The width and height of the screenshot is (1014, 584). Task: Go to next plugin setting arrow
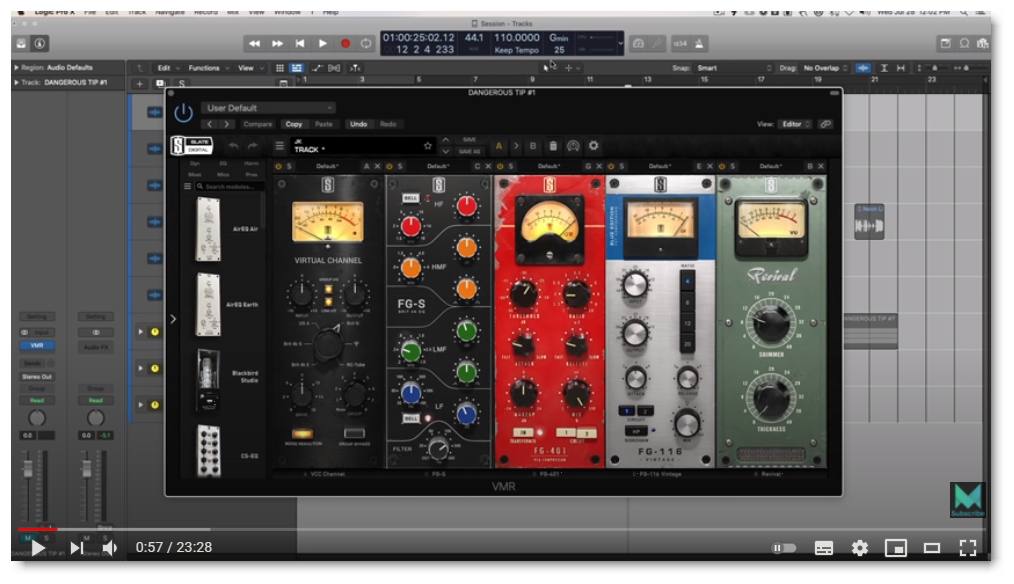[226, 124]
